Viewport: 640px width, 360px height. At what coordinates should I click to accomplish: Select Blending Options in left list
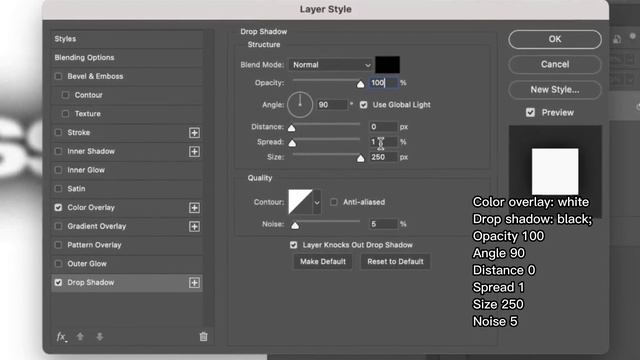(84, 58)
